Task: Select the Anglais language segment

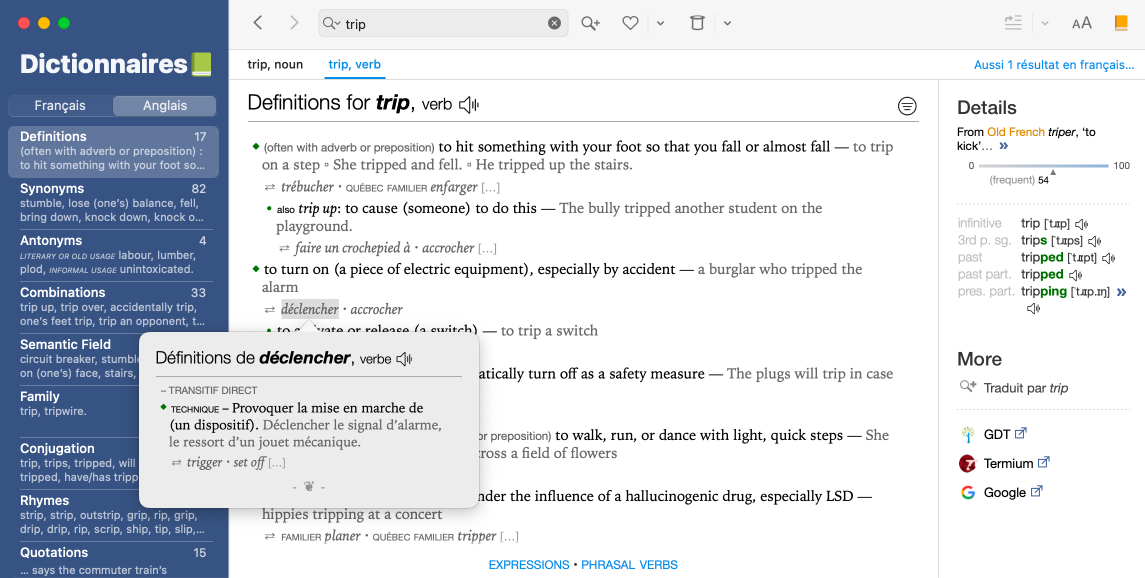Action: tap(165, 105)
